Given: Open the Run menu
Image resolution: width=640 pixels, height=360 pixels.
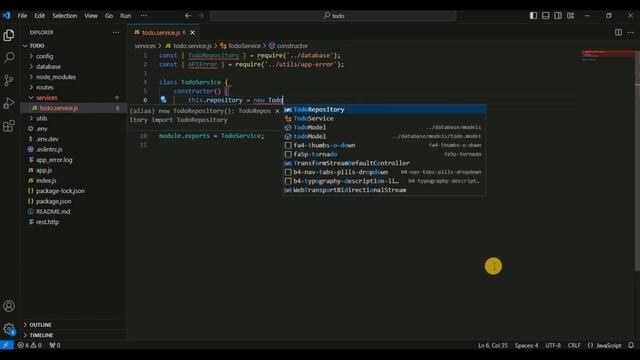Looking at the screenshot, I should click(126, 16).
